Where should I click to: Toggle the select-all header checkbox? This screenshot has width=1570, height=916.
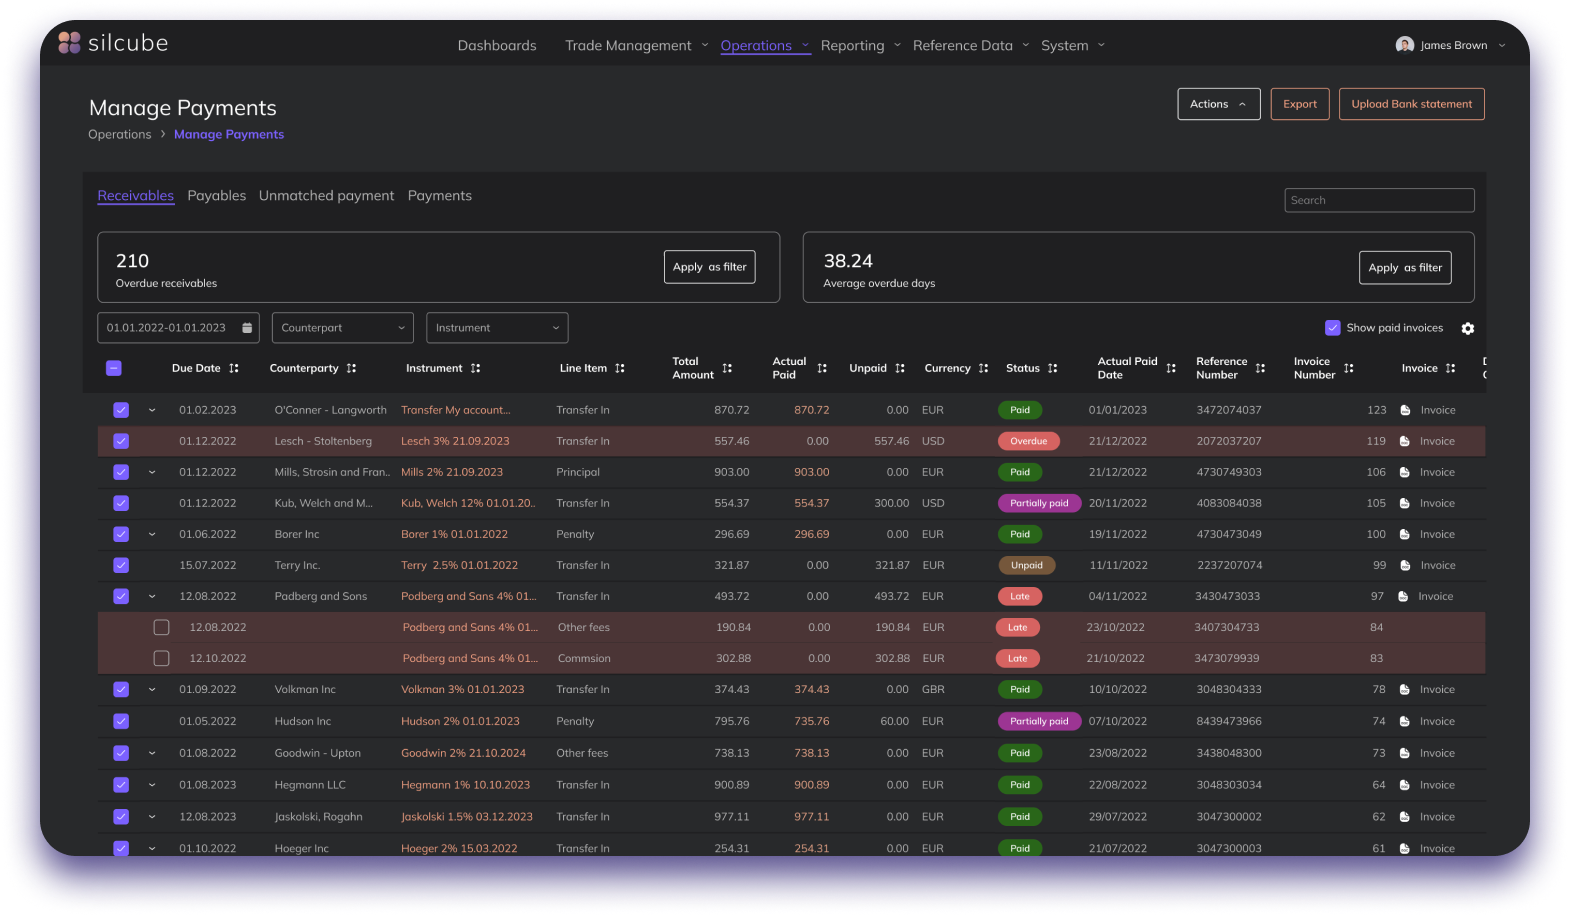[x=114, y=368]
